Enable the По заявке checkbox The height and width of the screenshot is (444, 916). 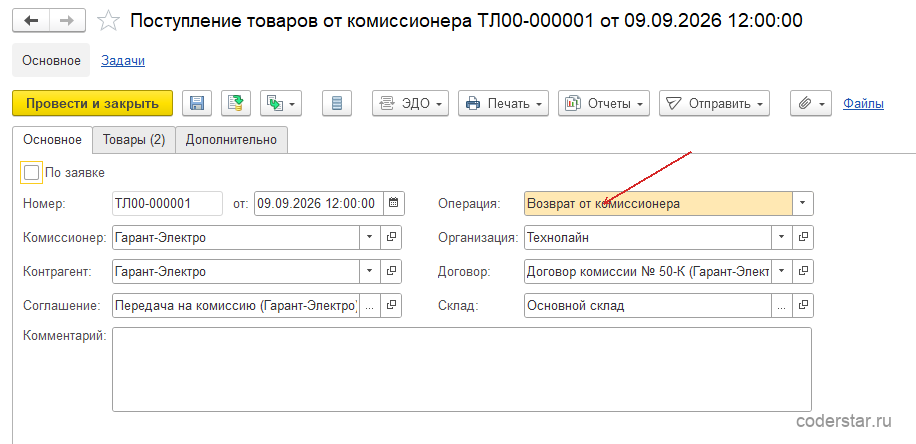coord(31,173)
